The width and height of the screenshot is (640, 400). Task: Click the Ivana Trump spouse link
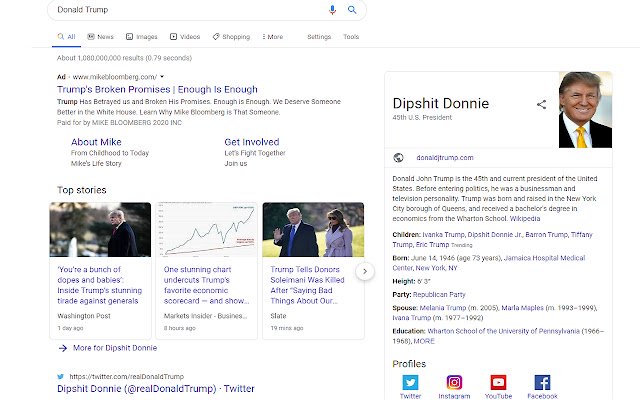point(411,318)
